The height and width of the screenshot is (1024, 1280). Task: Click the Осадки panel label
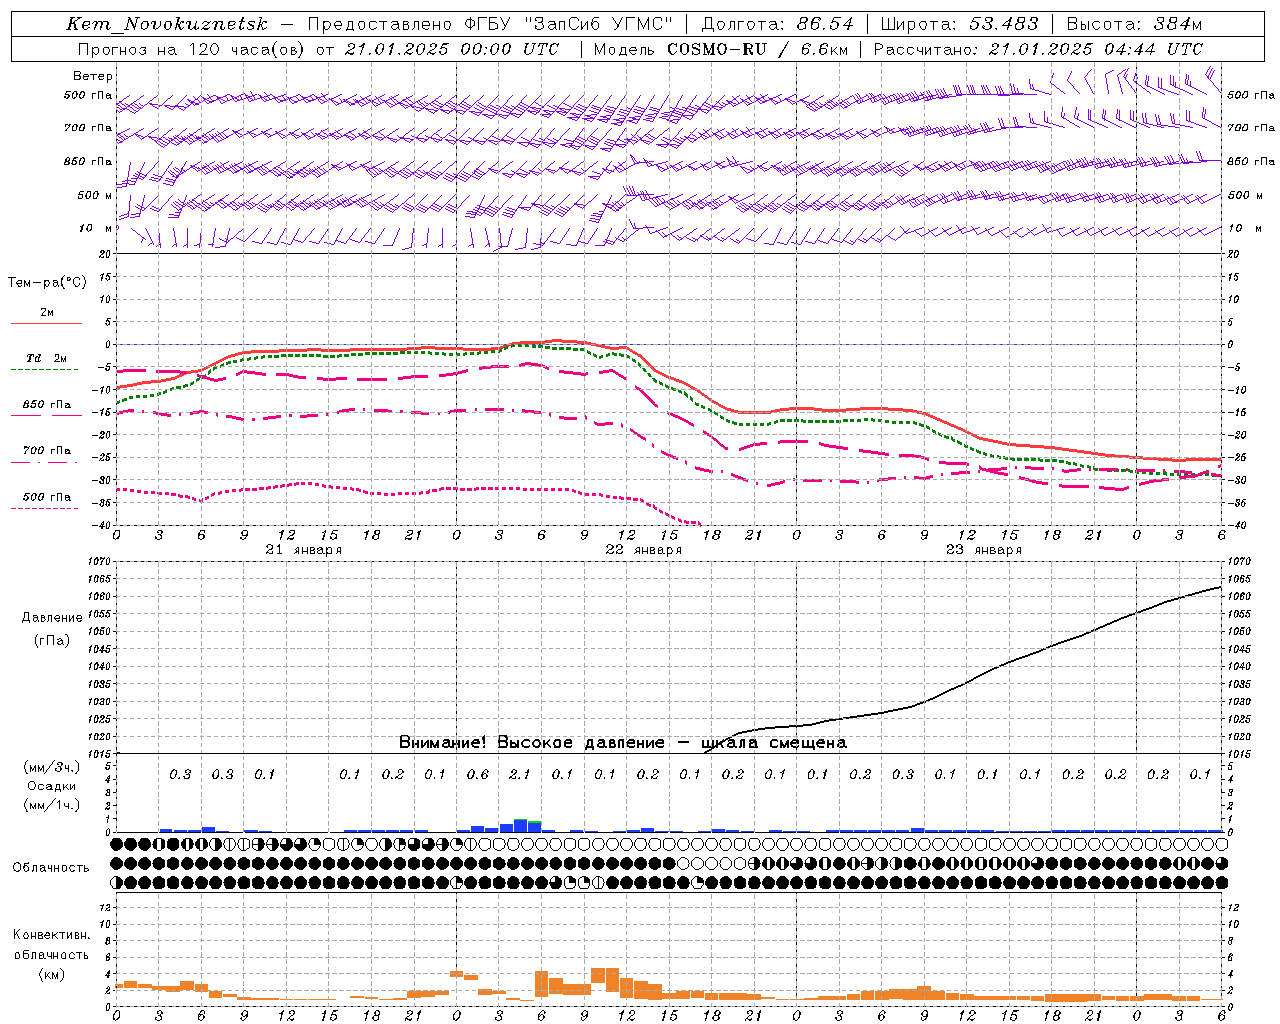[51, 786]
